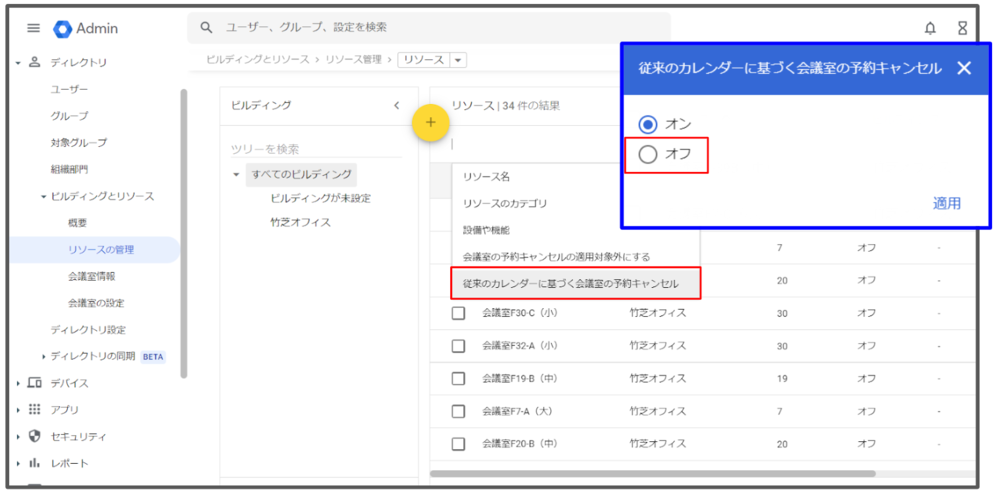Click the yellow plus add button
1000x496 pixels.
point(431,123)
